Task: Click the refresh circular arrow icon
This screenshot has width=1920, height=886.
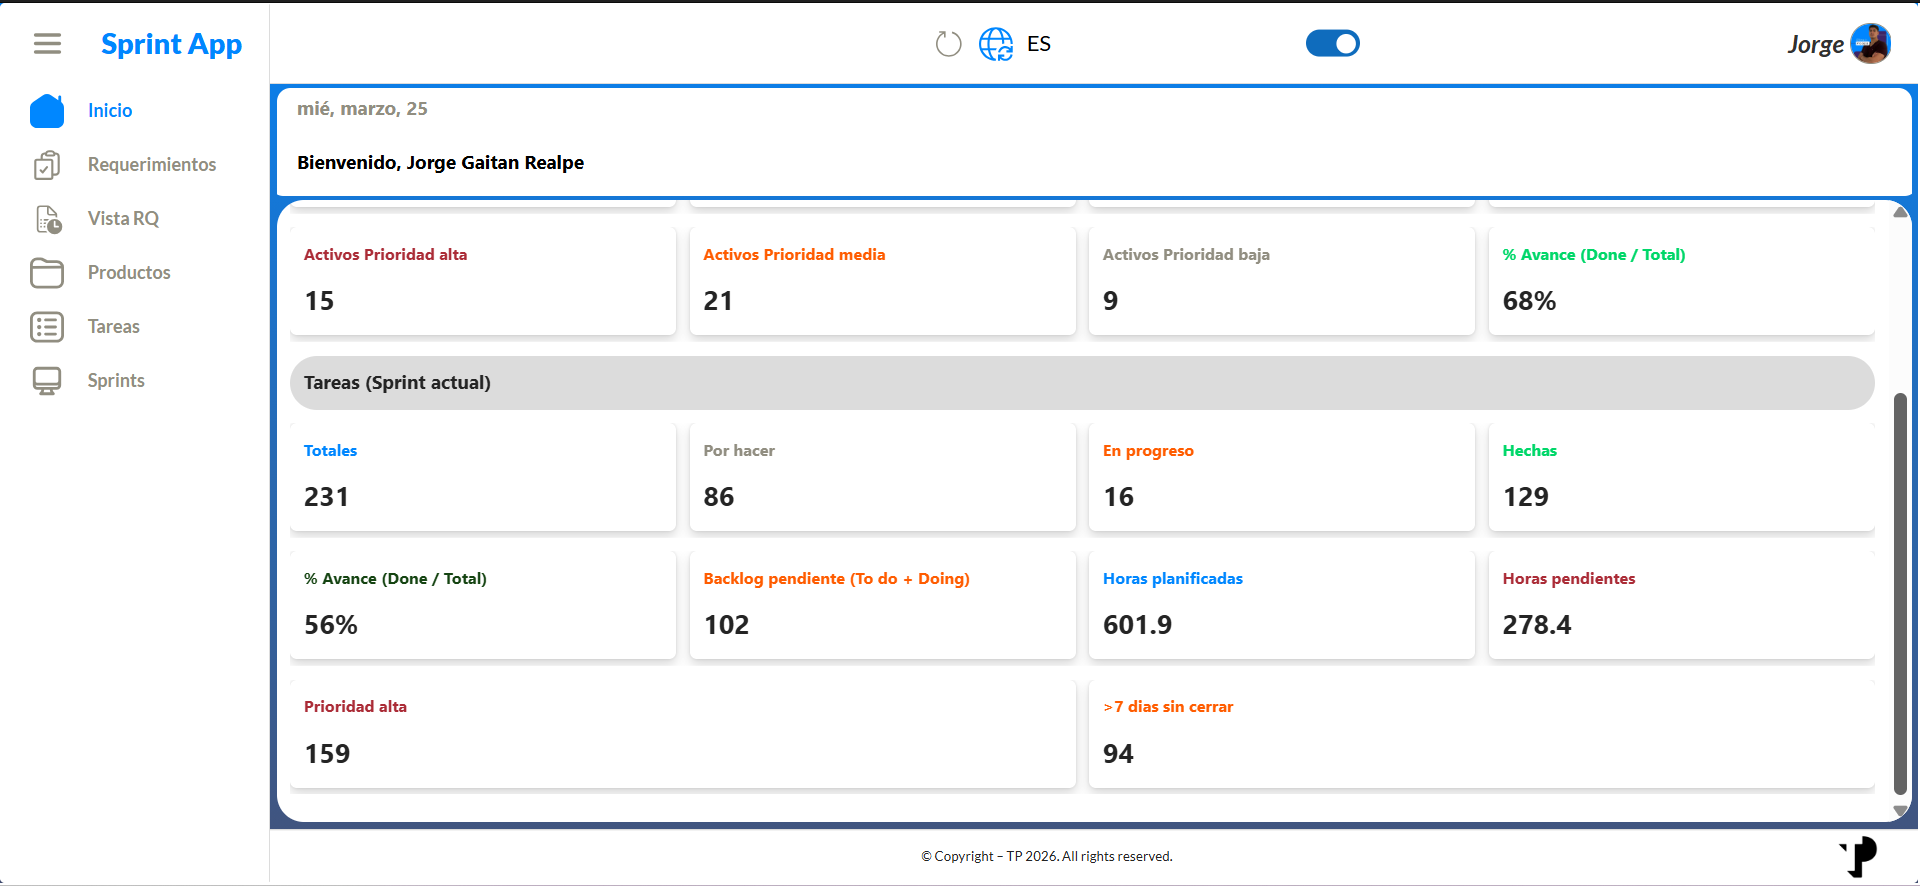Action: tap(948, 44)
